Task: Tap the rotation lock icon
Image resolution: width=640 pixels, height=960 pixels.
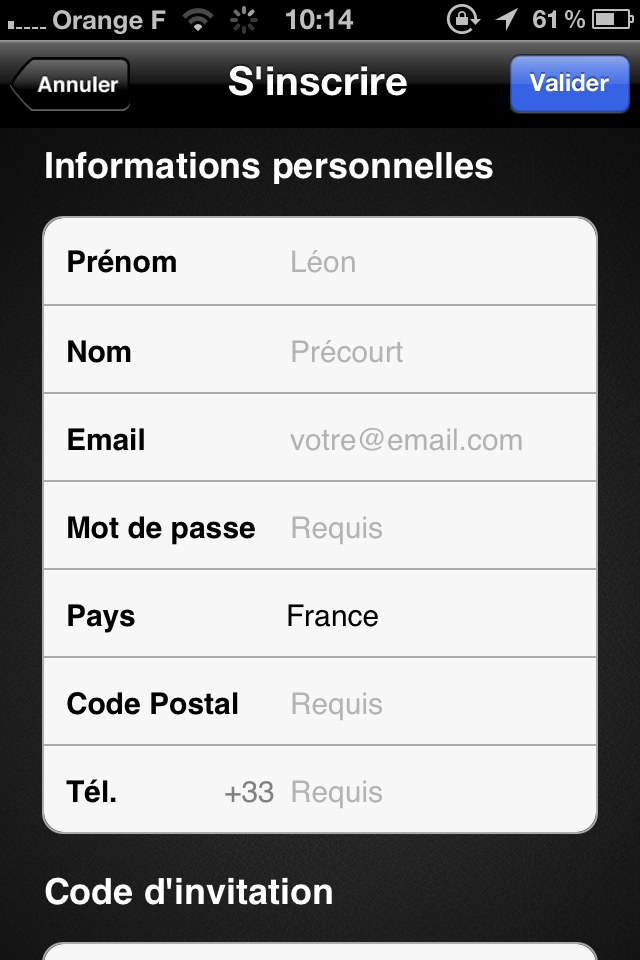Action: [x=461, y=19]
